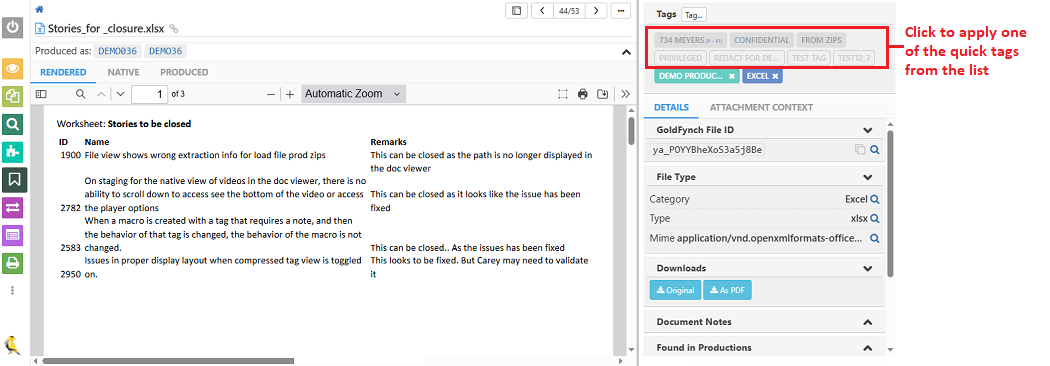Collapse the Downloads section
The width and height of the screenshot is (1050, 366).
pos(868,268)
